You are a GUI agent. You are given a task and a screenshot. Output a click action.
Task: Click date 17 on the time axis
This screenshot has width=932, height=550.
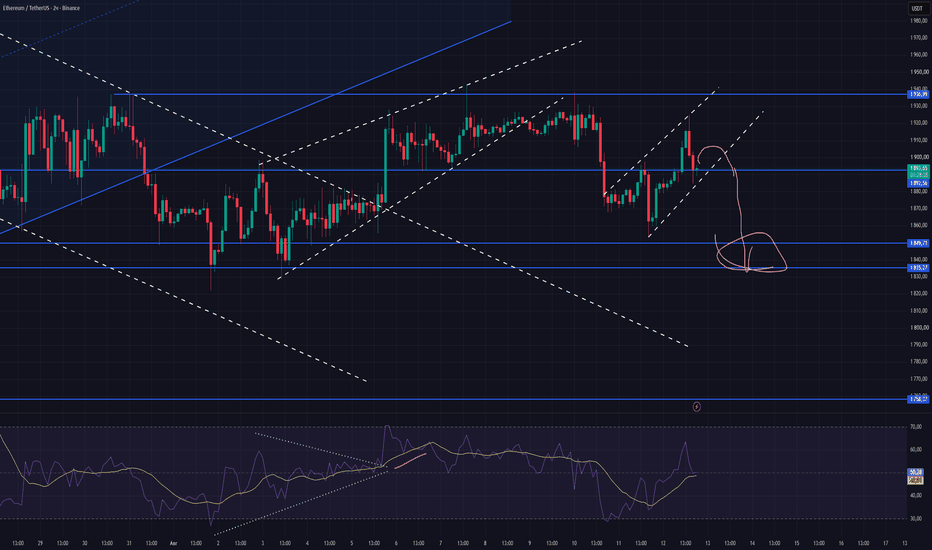pyautogui.click(x=886, y=543)
